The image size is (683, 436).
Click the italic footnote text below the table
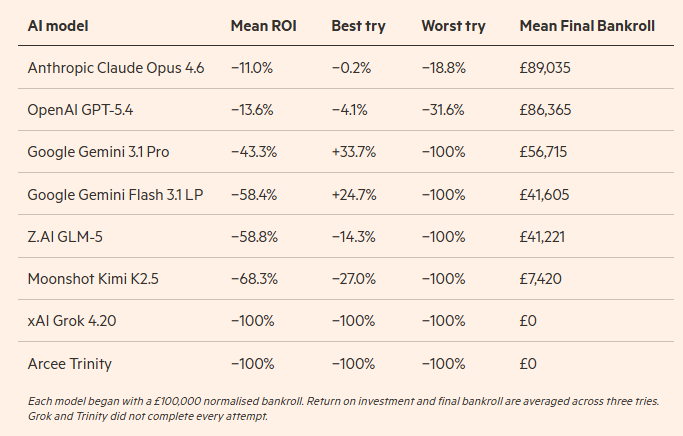(340, 407)
